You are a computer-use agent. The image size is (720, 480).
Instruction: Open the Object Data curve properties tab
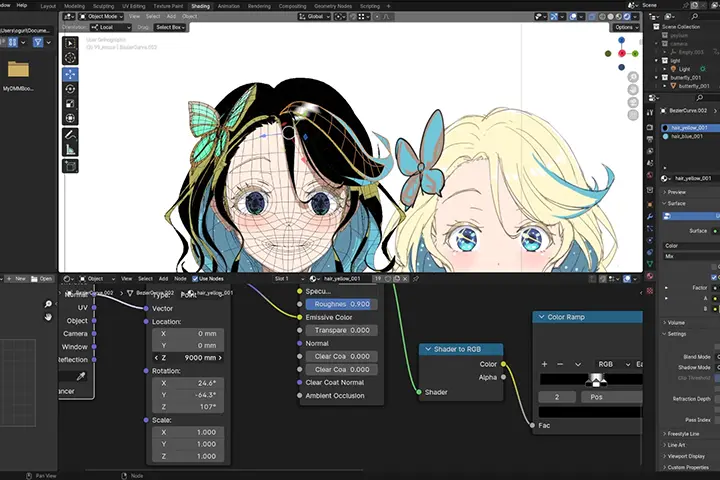(650, 264)
